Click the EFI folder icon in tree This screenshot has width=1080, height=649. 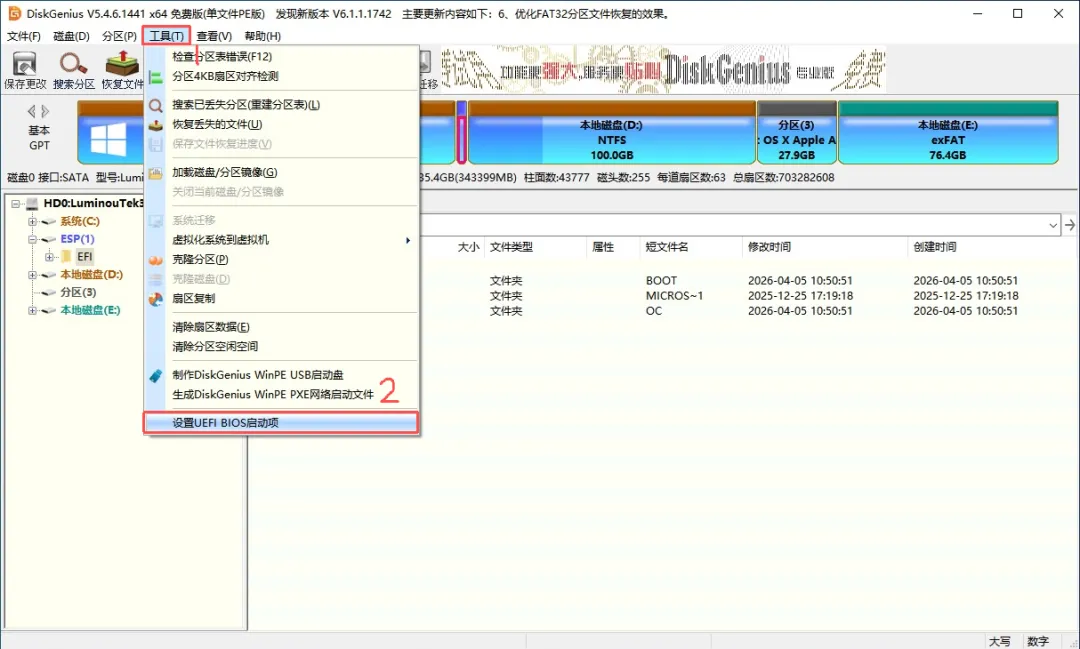[66, 256]
